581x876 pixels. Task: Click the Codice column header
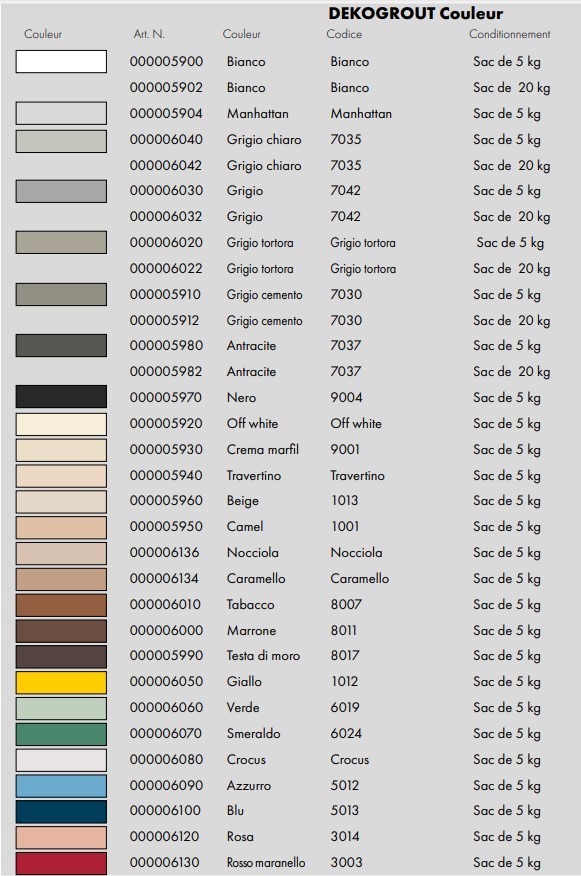pos(344,34)
